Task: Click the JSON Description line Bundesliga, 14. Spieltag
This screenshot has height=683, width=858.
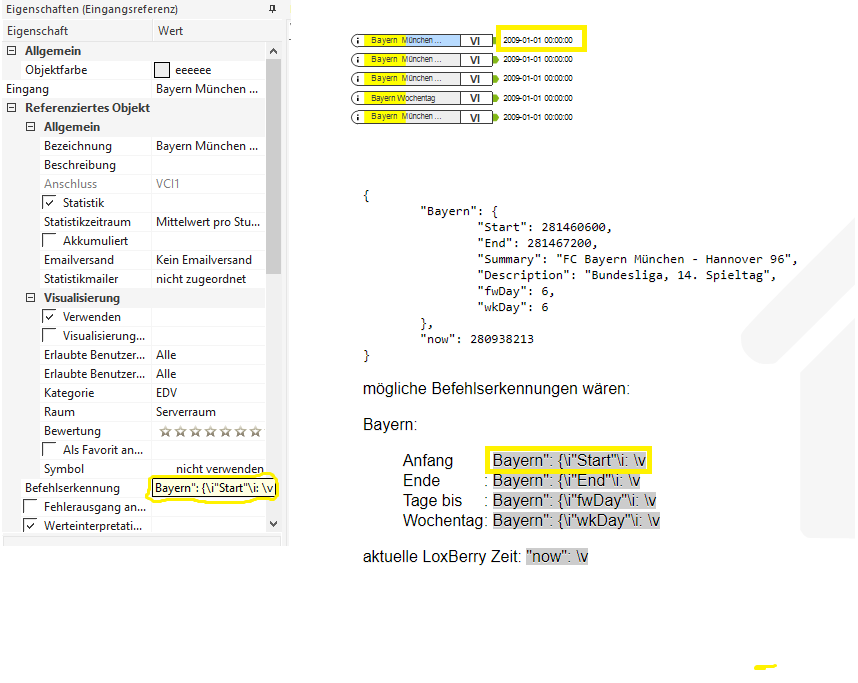Action: (x=627, y=275)
